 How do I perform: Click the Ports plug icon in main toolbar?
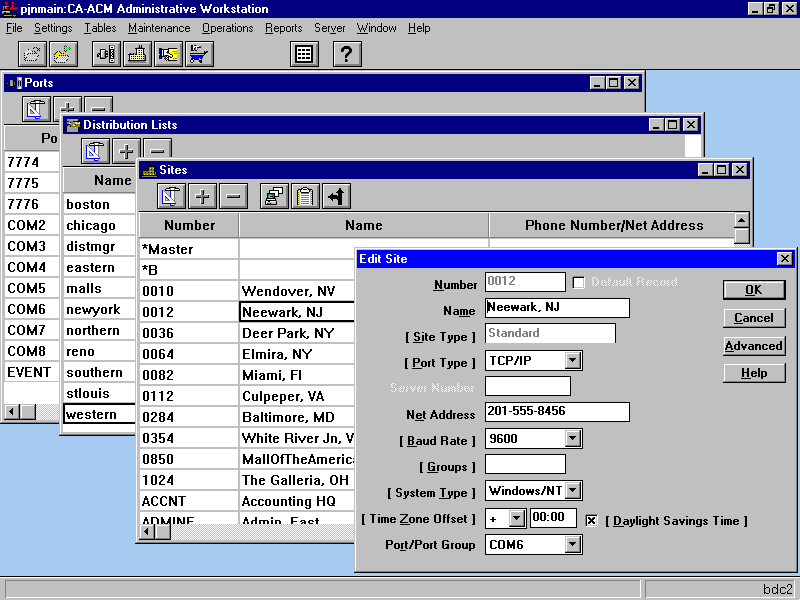(x=106, y=54)
